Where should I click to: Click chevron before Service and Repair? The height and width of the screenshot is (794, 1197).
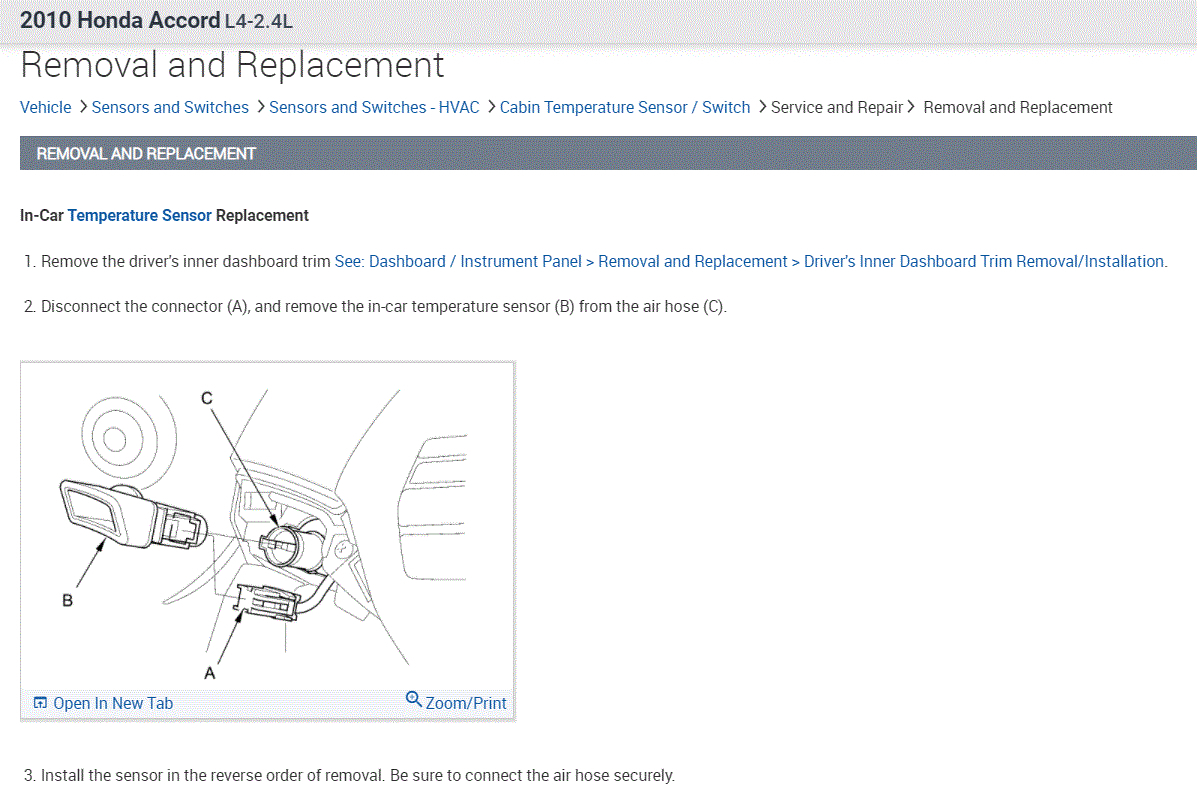(761, 107)
